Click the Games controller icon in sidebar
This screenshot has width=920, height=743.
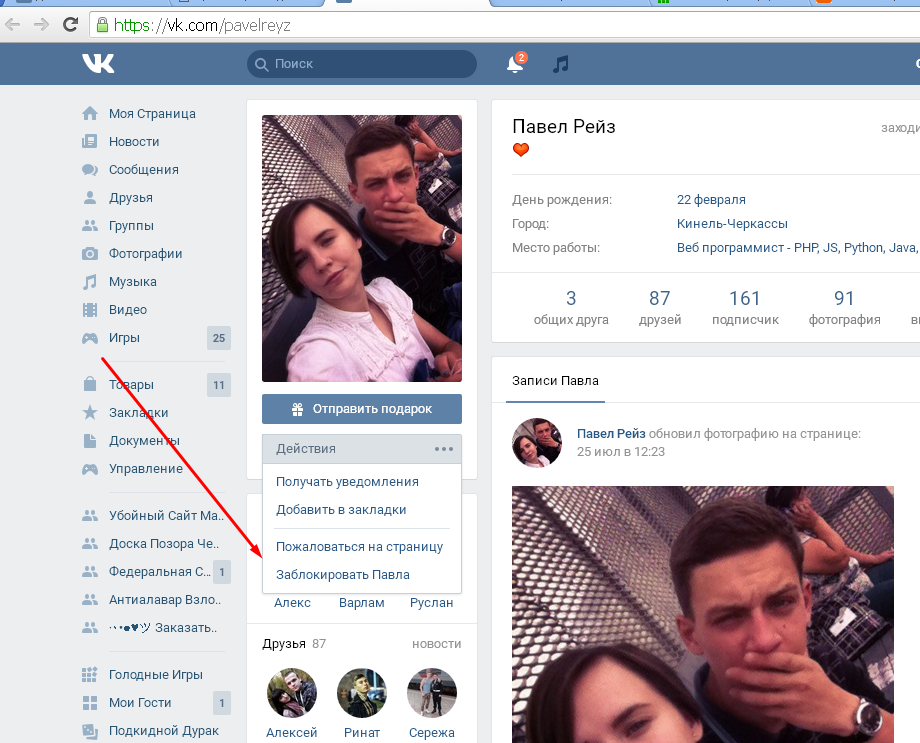coord(90,338)
